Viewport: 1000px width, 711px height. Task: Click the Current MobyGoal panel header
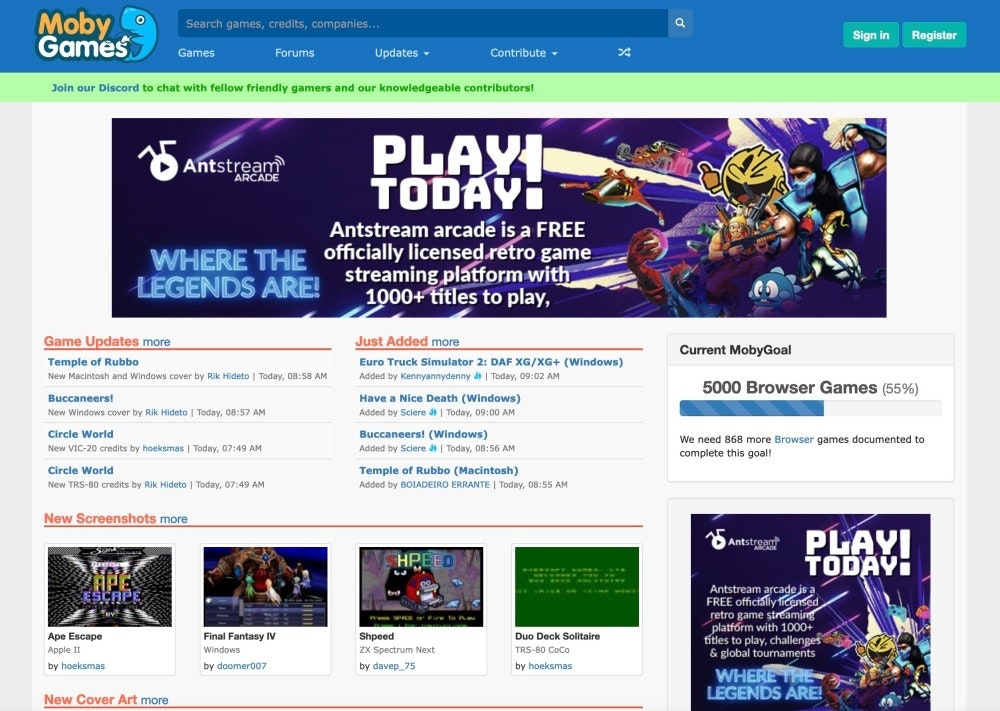810,349
